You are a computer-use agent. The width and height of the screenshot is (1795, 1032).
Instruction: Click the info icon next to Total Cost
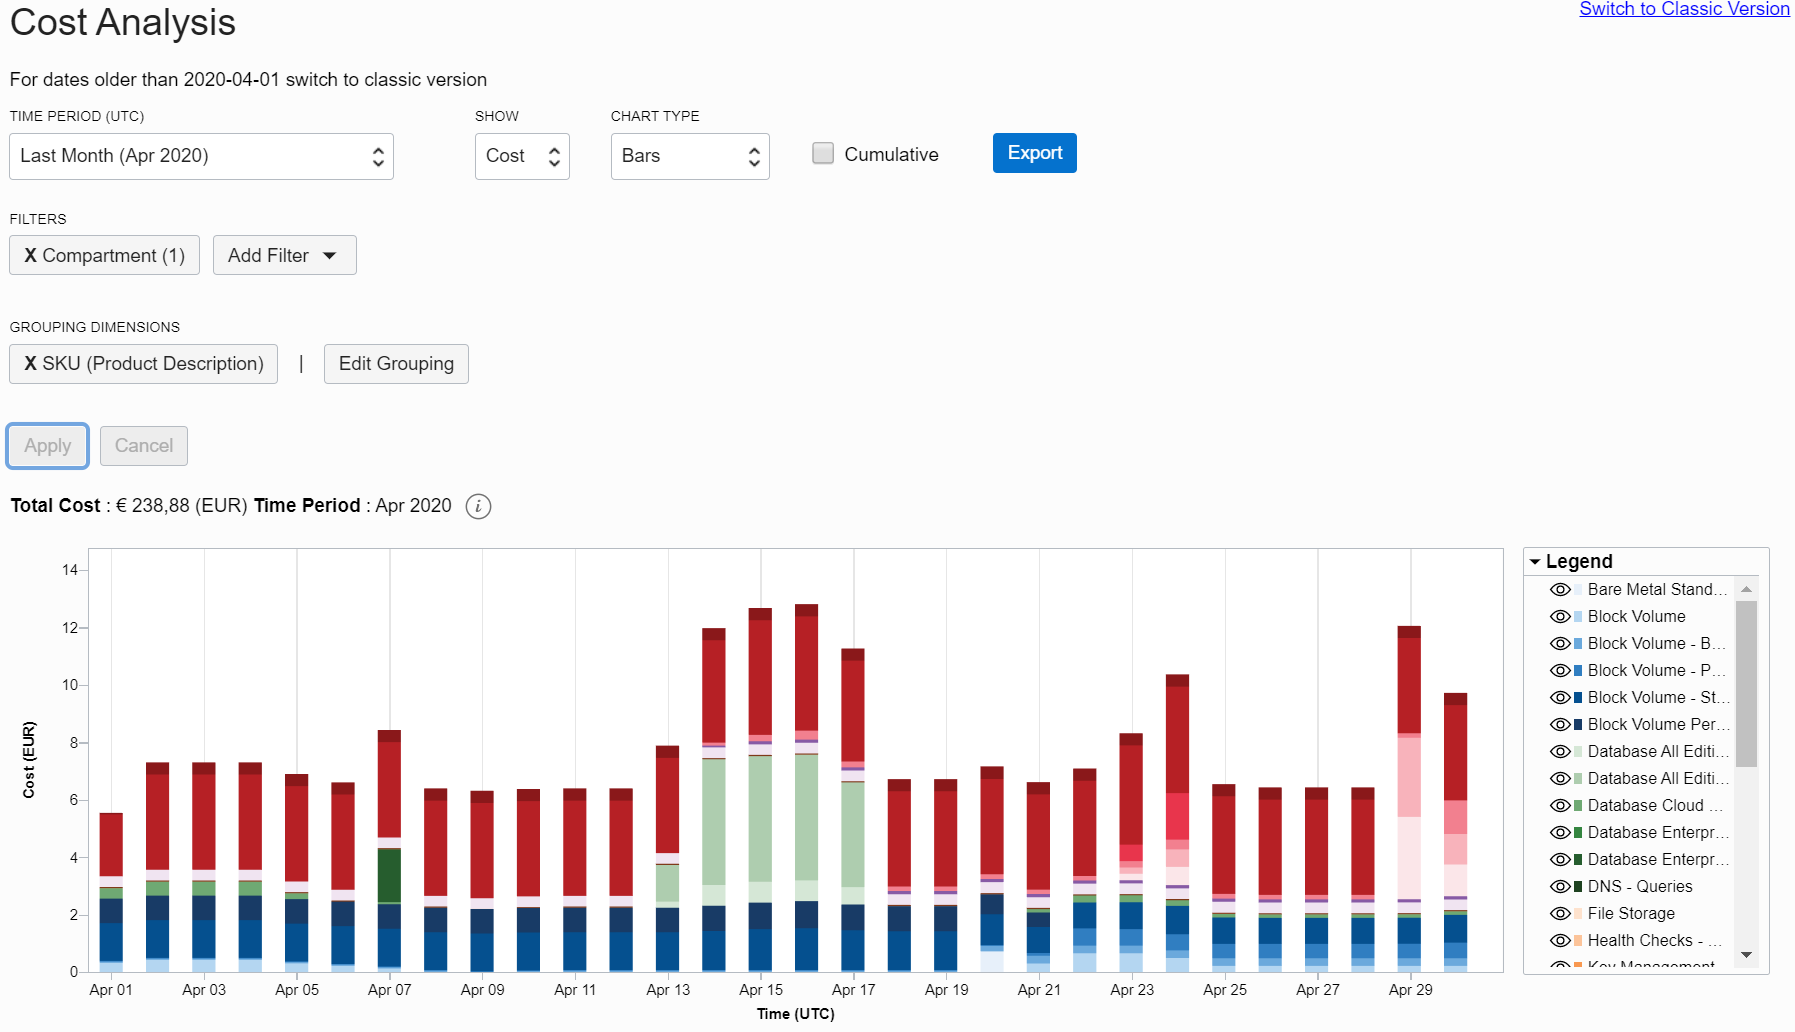coord(478,506)
